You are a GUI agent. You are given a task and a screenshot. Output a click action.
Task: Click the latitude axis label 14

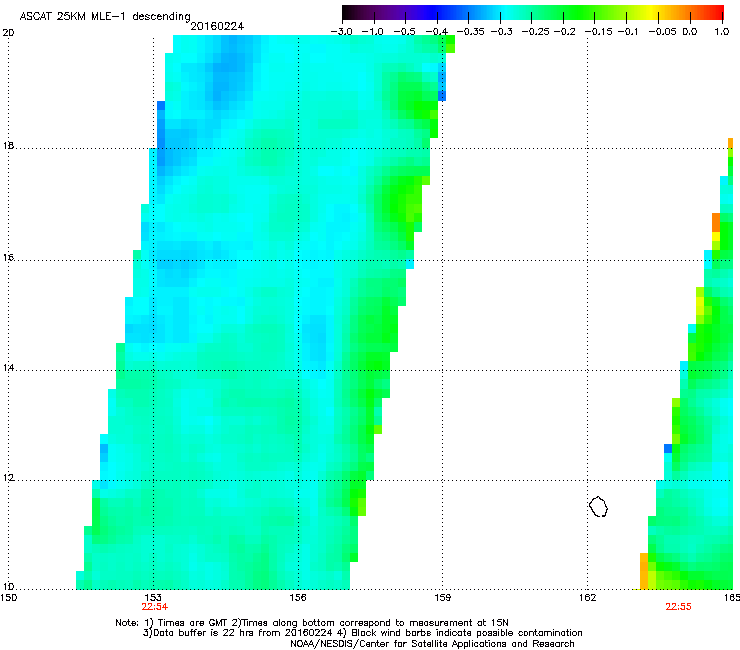coord(8,368)
